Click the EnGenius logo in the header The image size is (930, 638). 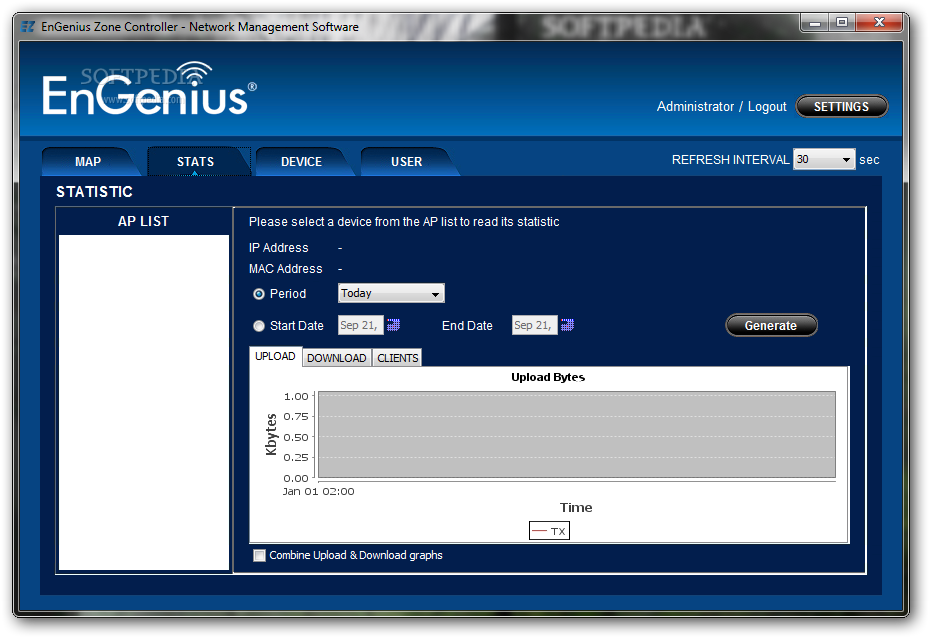point(149,89)
